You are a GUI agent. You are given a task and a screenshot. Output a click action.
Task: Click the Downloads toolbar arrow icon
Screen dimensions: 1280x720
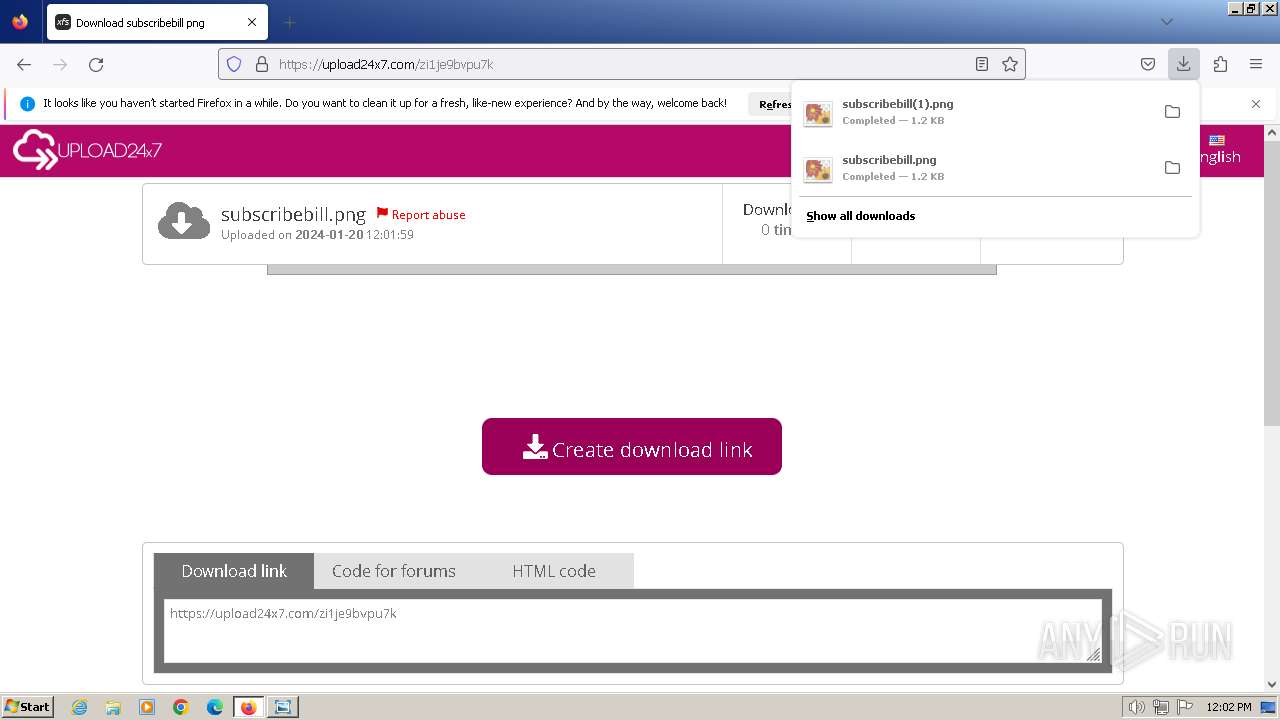pyautogui.click(x=1183, y=64)
